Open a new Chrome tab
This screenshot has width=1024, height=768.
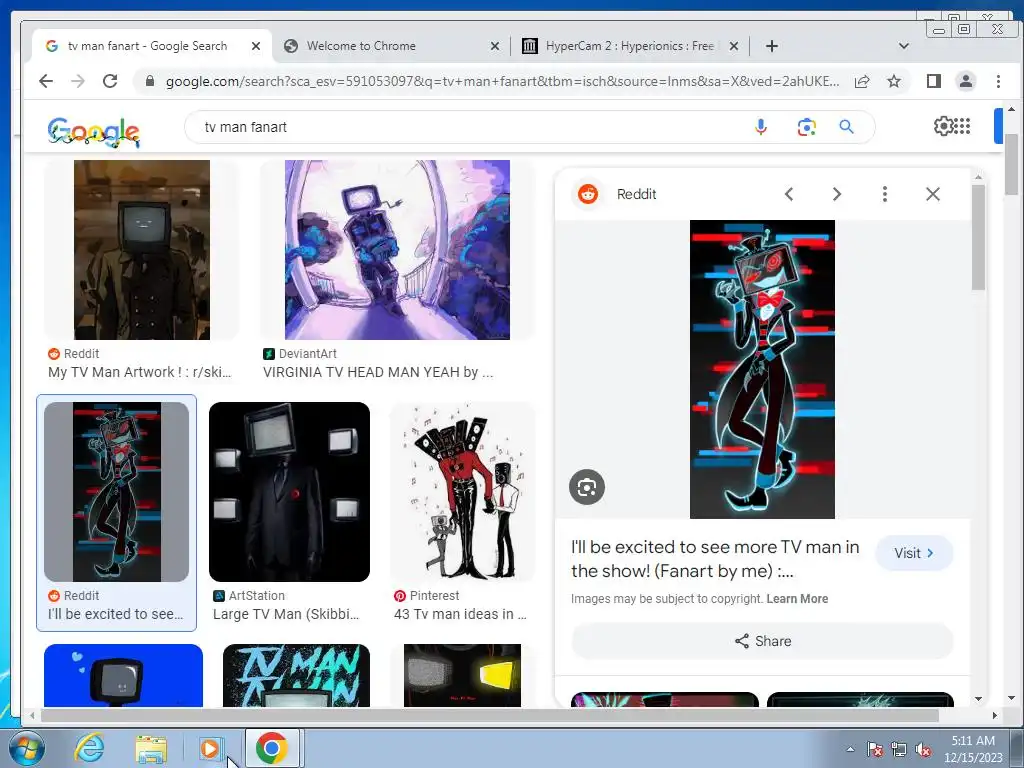(771, 46)
